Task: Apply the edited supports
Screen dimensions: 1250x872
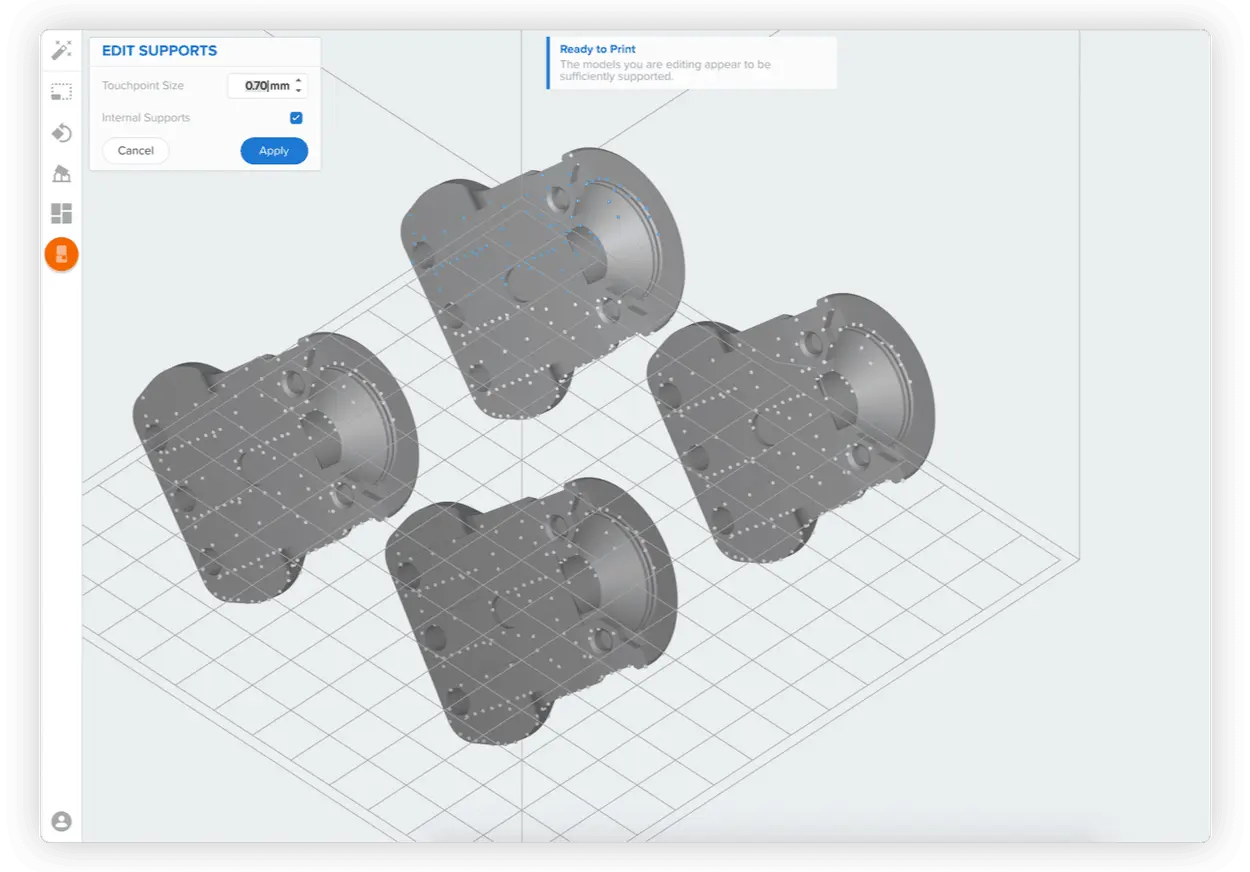Action: (274, 151)
